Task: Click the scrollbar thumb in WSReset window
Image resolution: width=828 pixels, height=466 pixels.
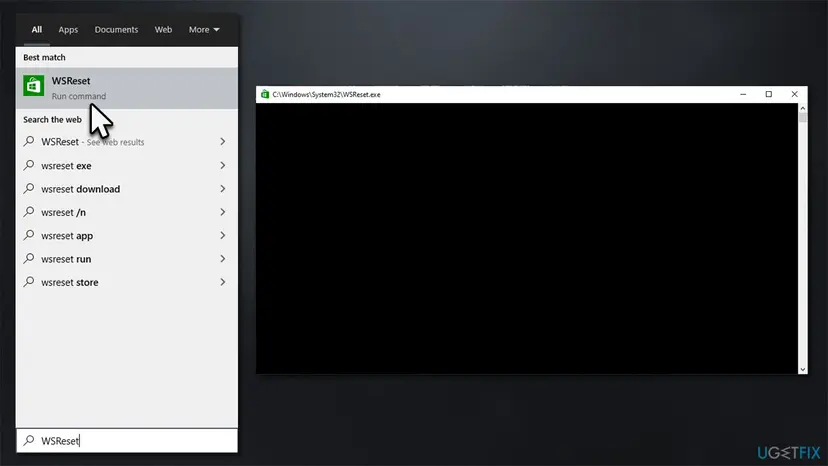Action: [x=803, y=117]
